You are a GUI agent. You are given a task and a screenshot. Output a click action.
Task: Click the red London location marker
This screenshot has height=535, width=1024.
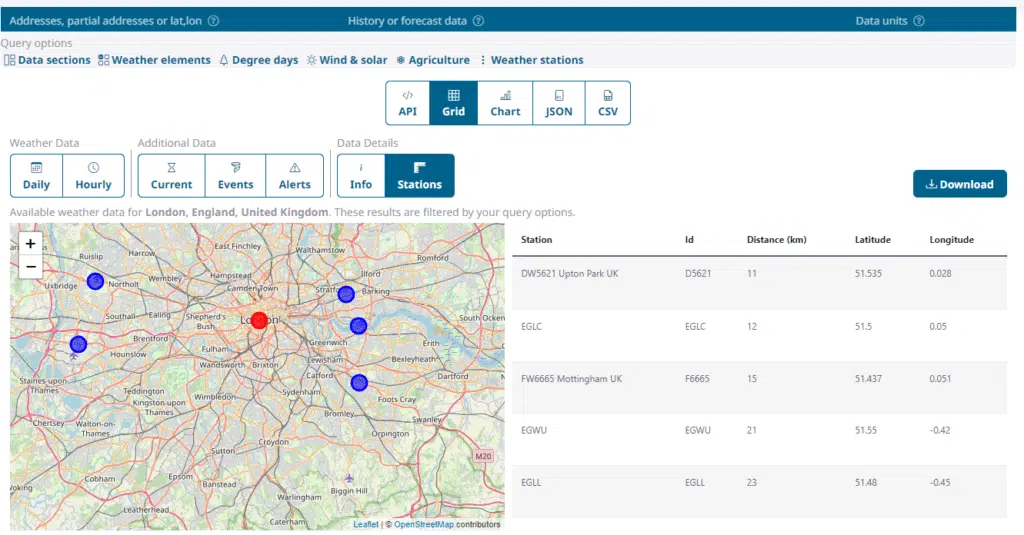click(x=259, y=320)
